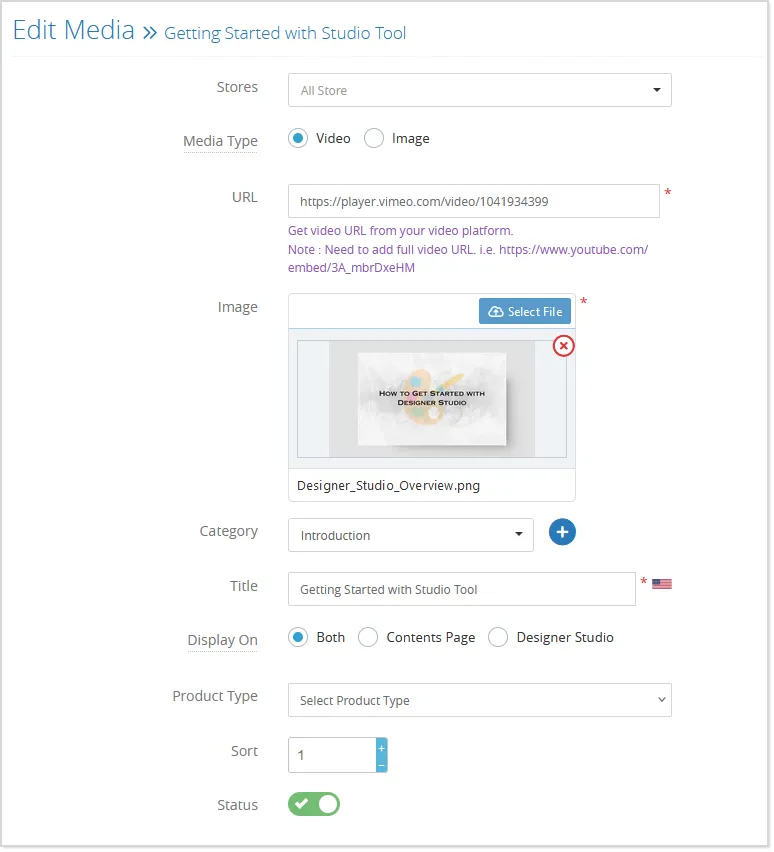Click the Designer Studio thumbnail preview
Viewport: 774px width, 852px height.
coord(433,400)
